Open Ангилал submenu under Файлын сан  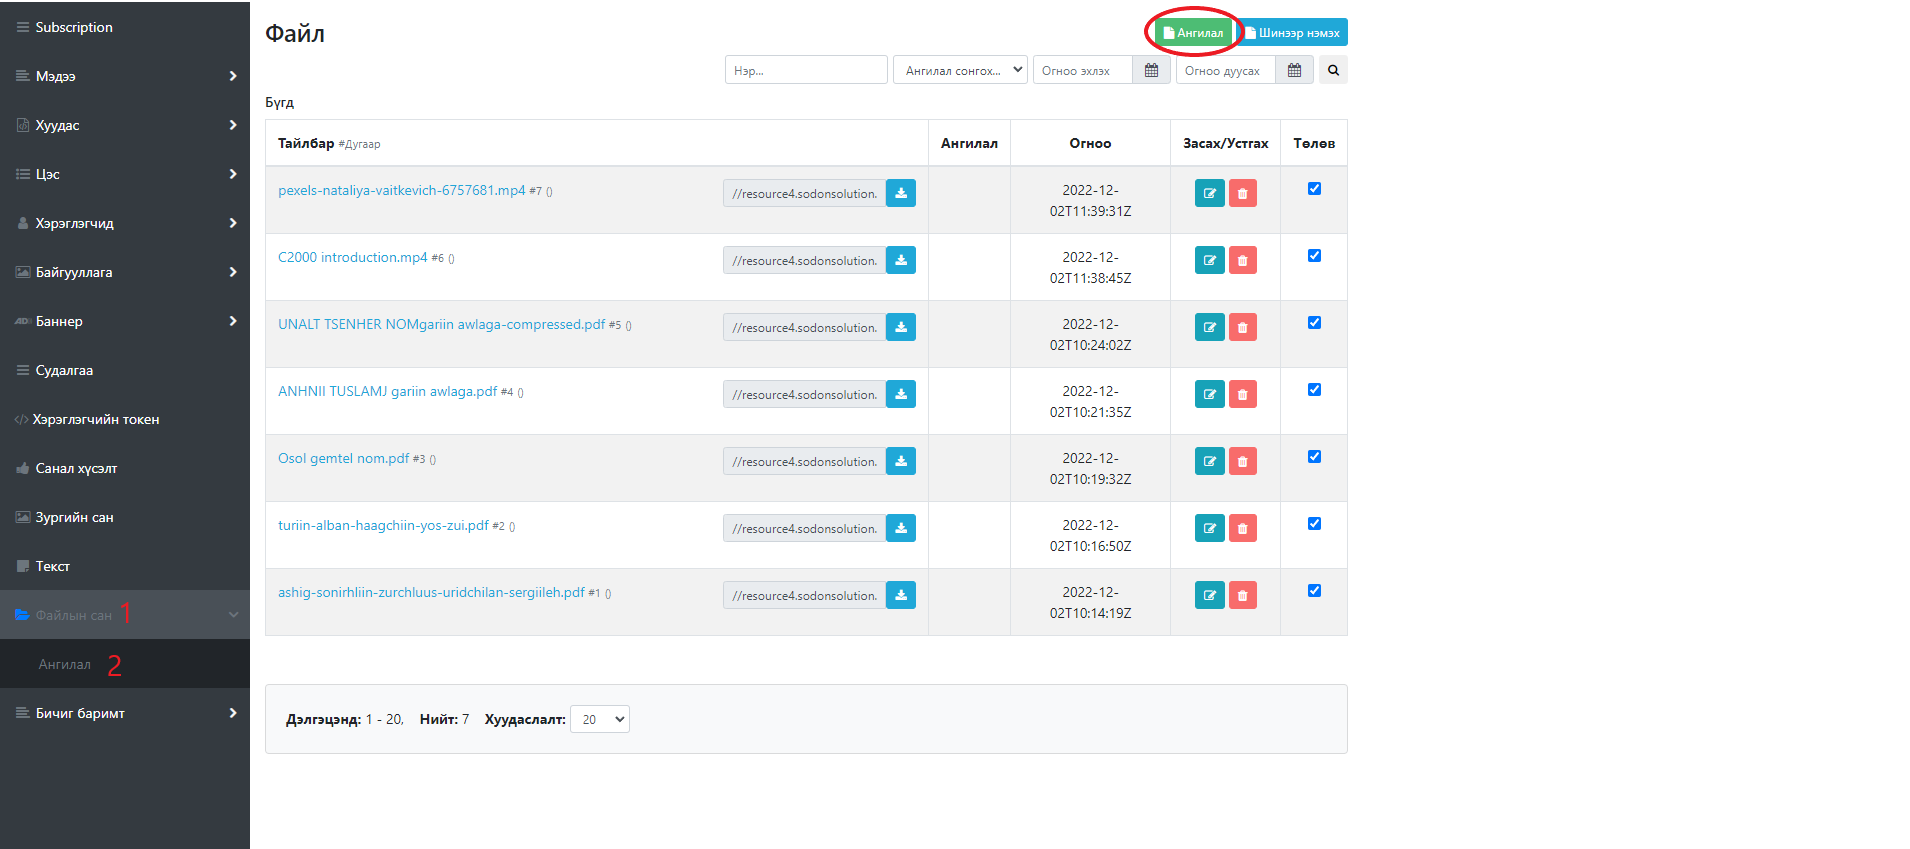coord(65,664)
